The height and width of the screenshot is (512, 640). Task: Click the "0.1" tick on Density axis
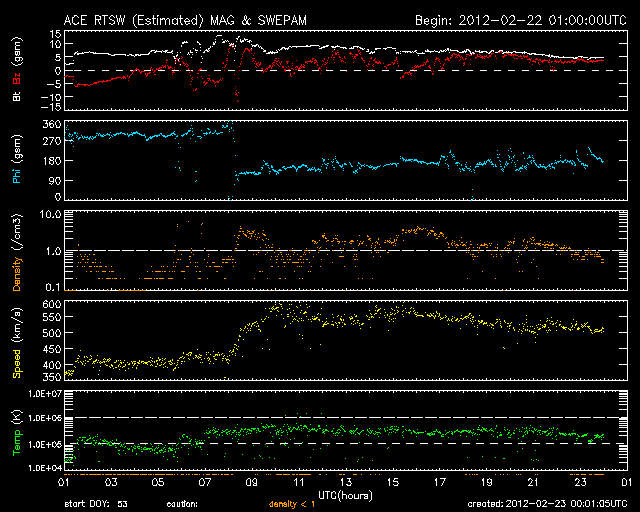[x=53, y=287]
